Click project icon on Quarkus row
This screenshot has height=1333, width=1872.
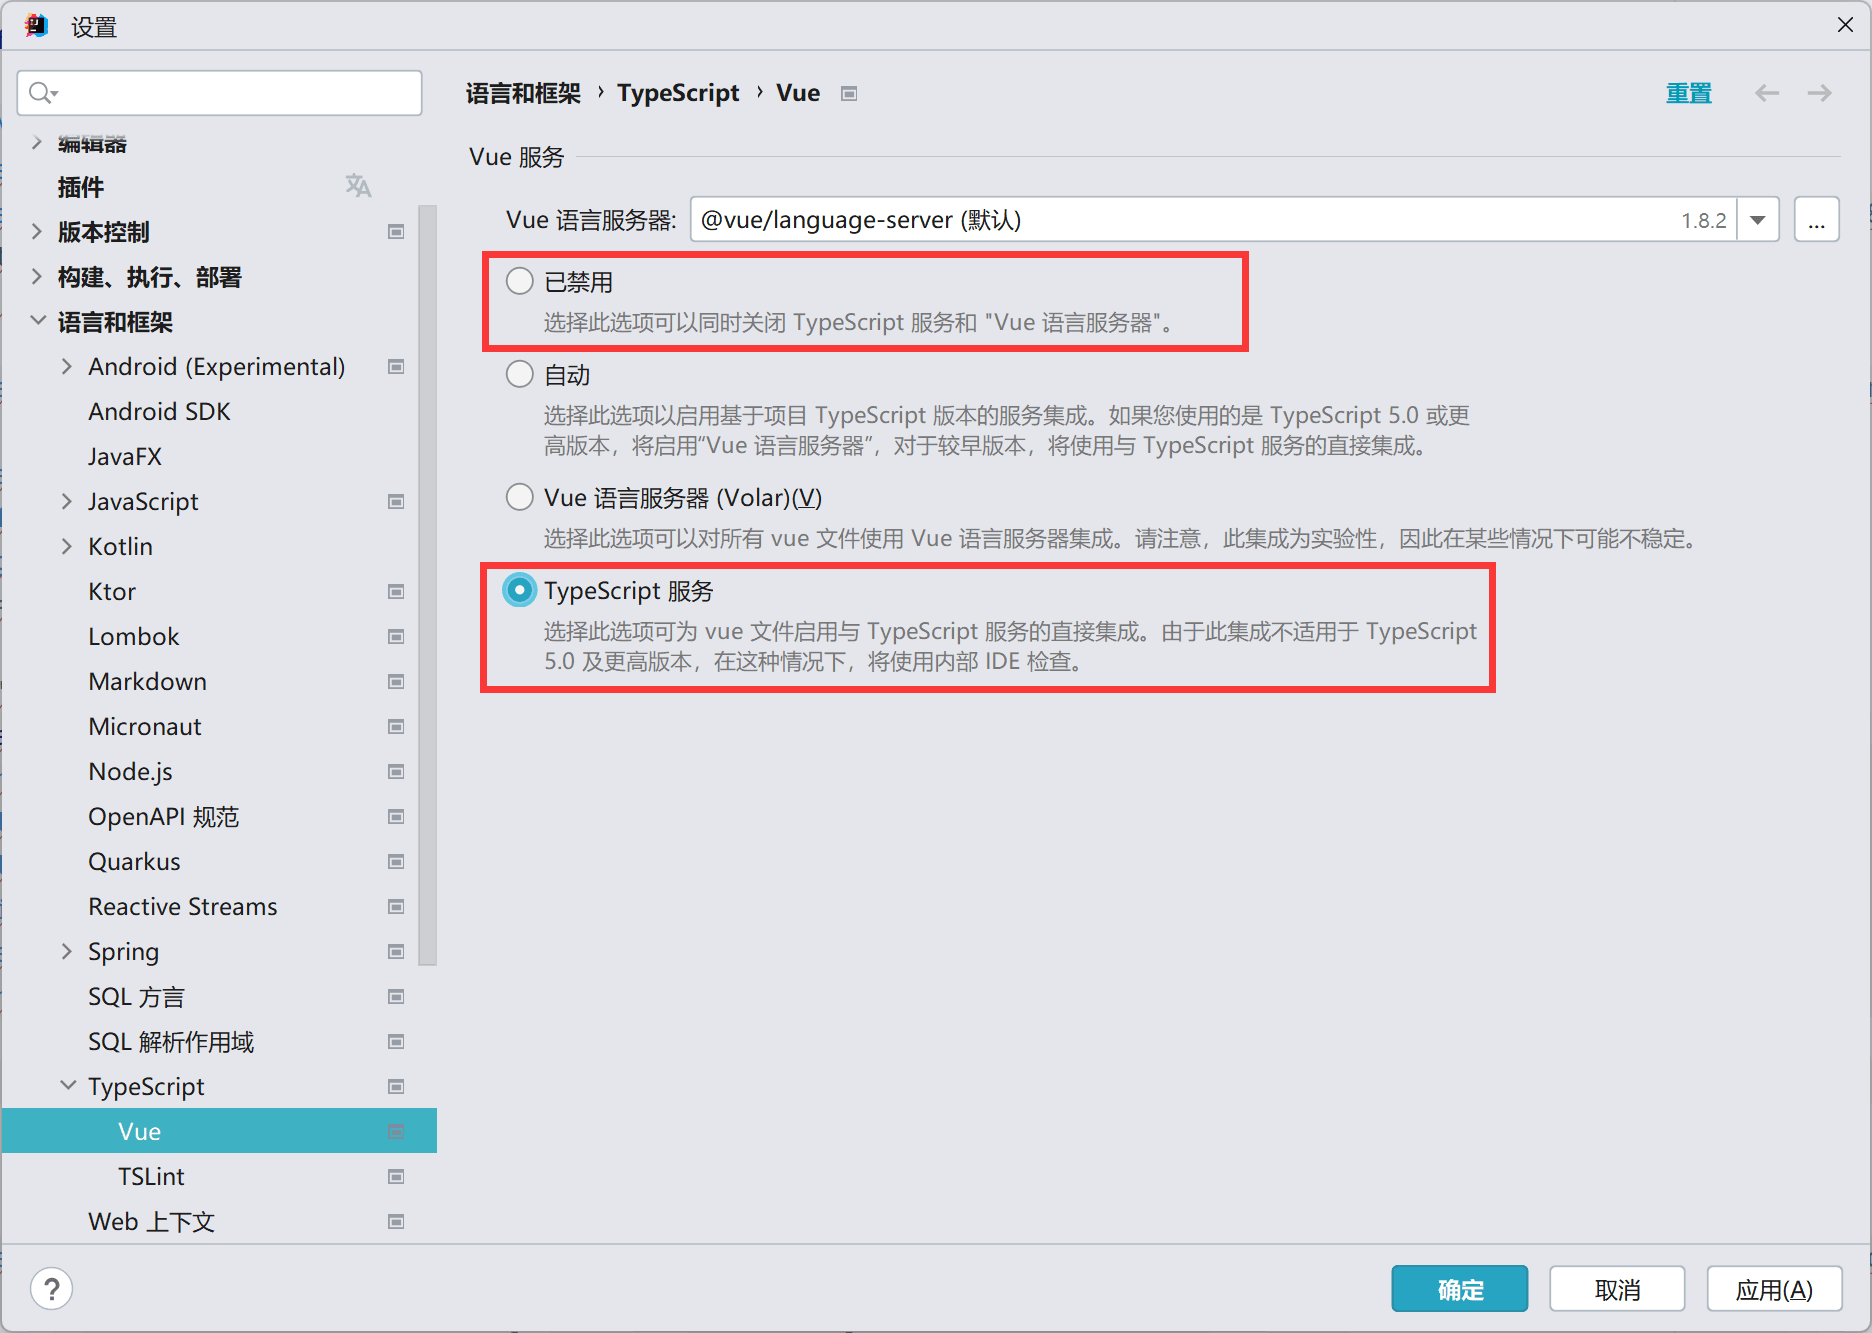pyautogui.click(x=396, y=862)
